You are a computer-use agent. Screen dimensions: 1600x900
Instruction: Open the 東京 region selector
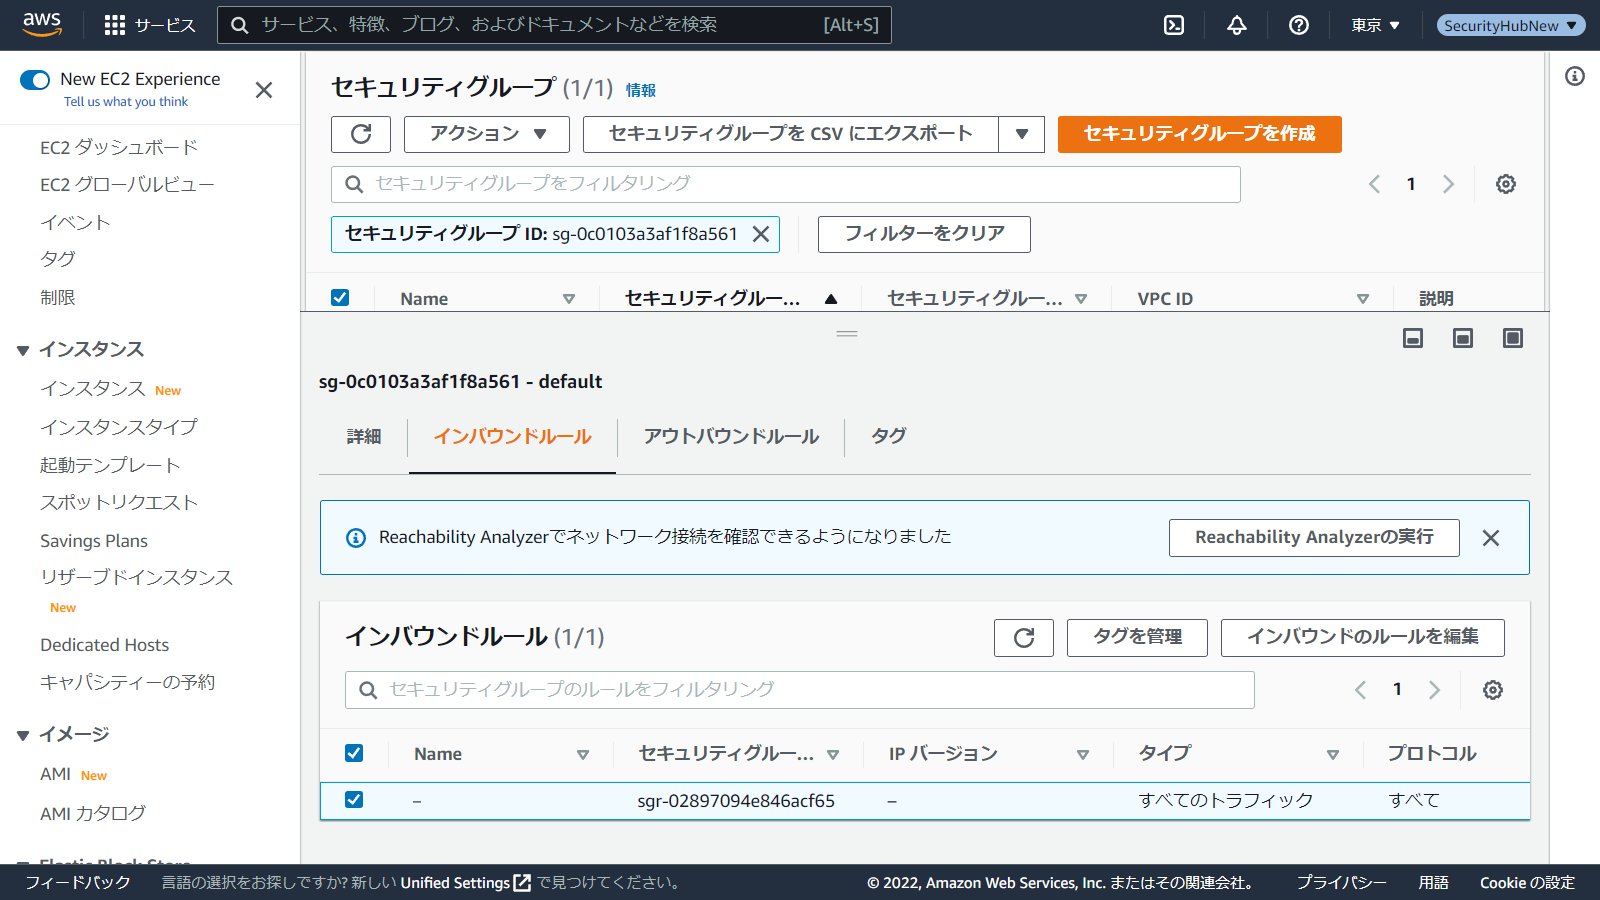click(x=1375, y=25)
